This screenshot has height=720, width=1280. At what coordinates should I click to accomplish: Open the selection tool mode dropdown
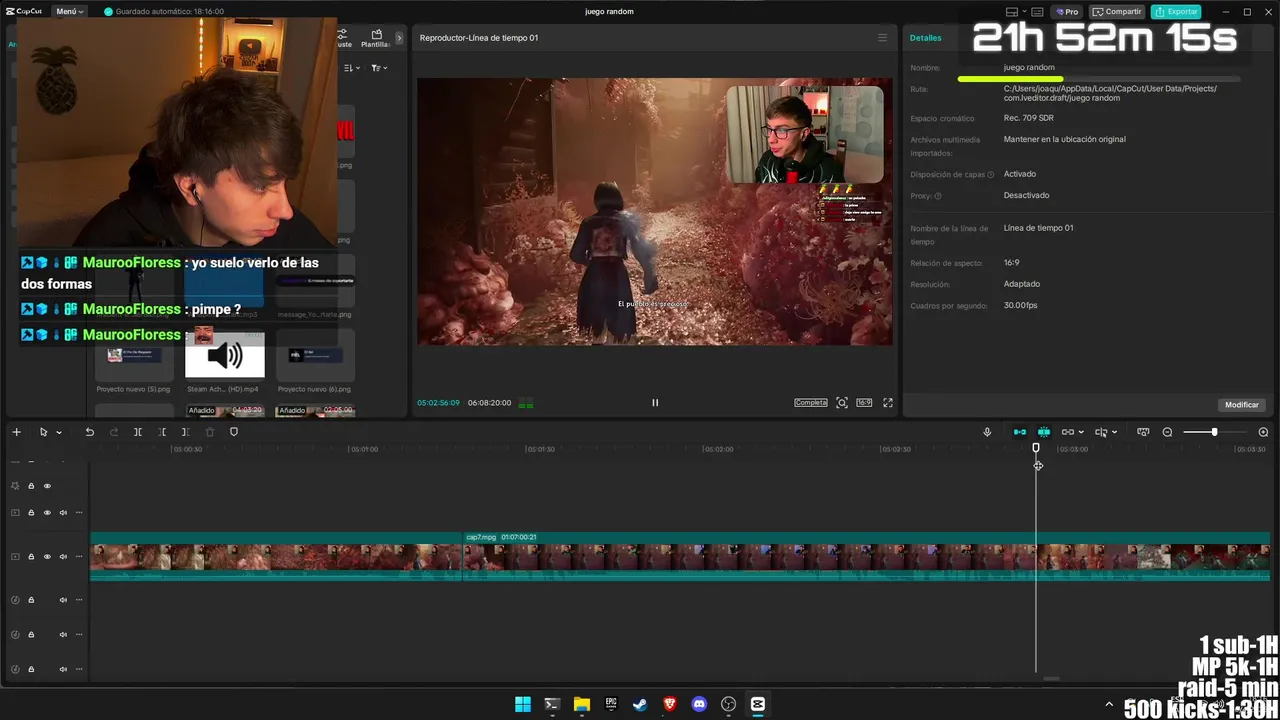point(59,432)
